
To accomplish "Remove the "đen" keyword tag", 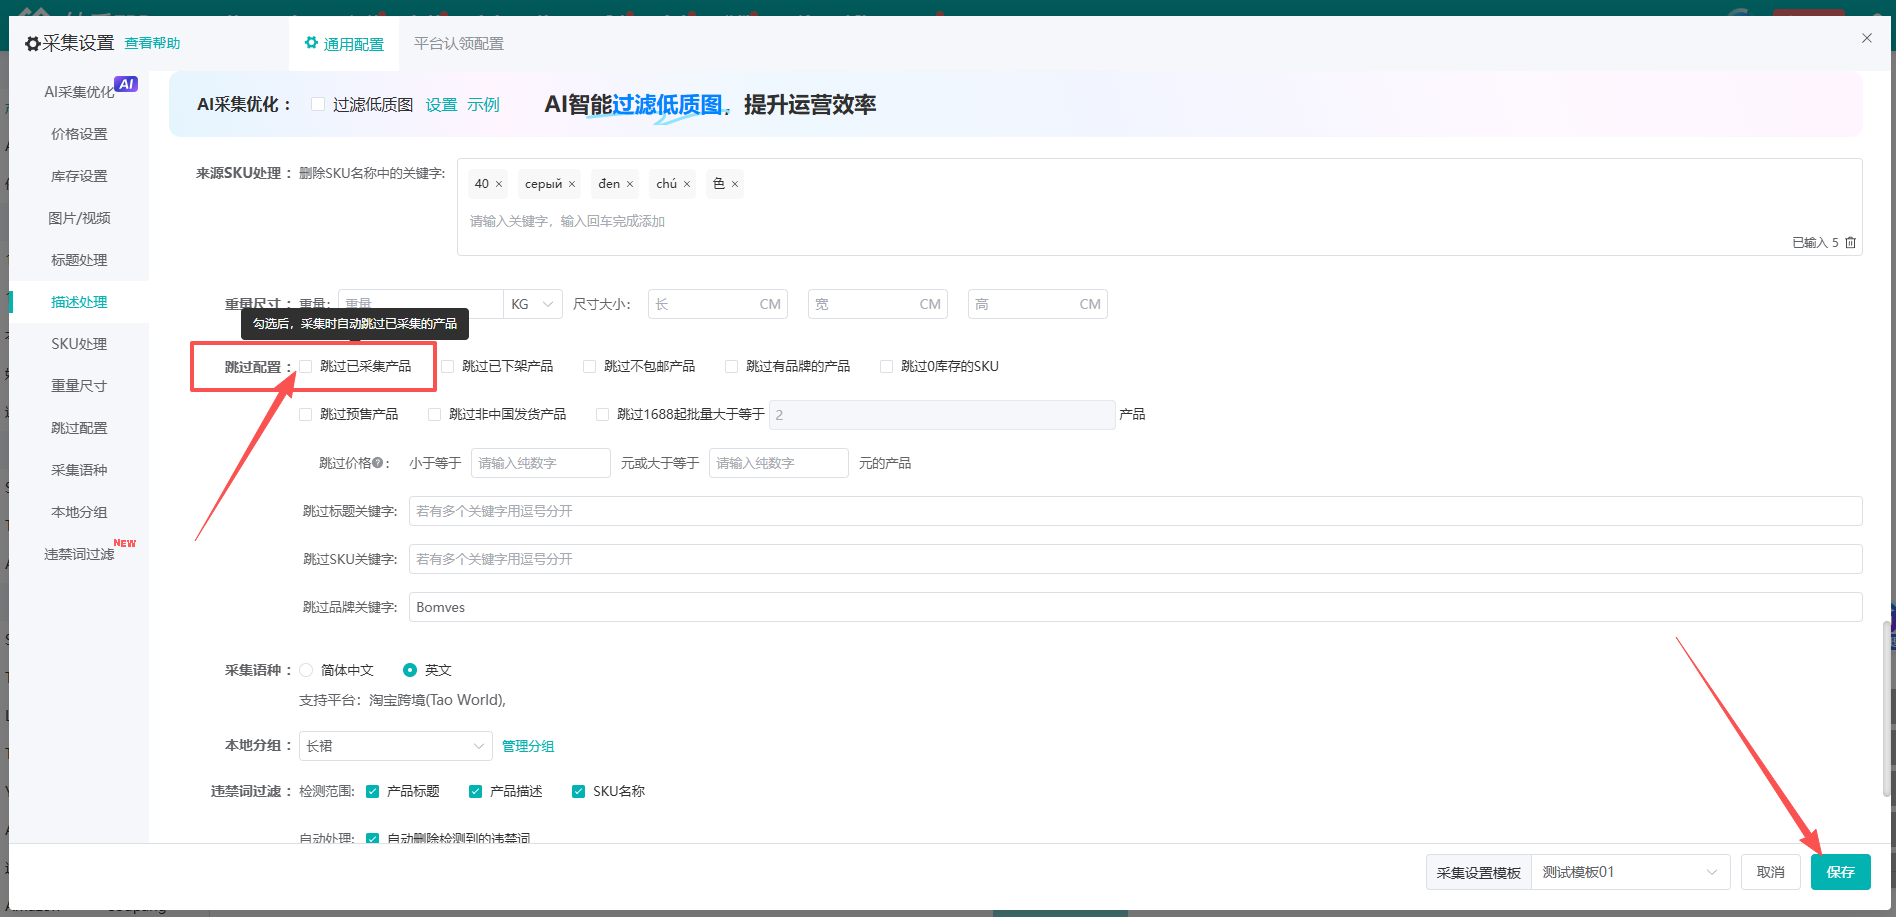I will tap(630, 184).
